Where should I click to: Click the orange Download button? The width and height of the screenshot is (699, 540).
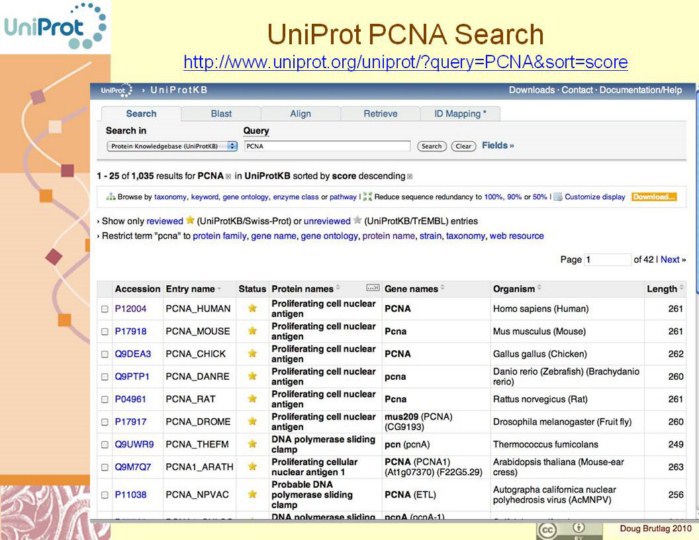click(653, 197)
